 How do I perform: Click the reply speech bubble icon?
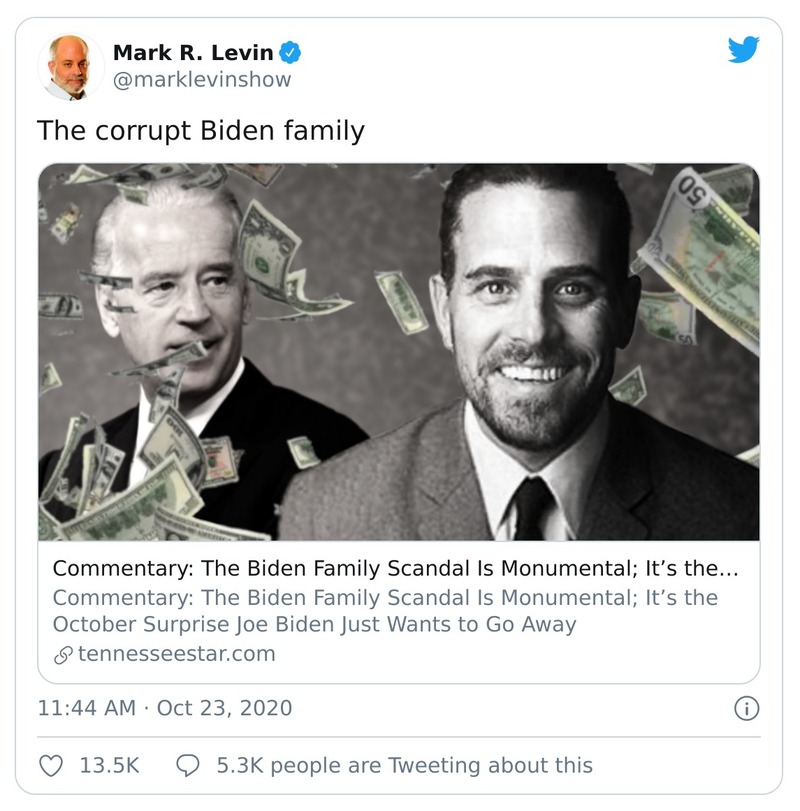[187, 765]
